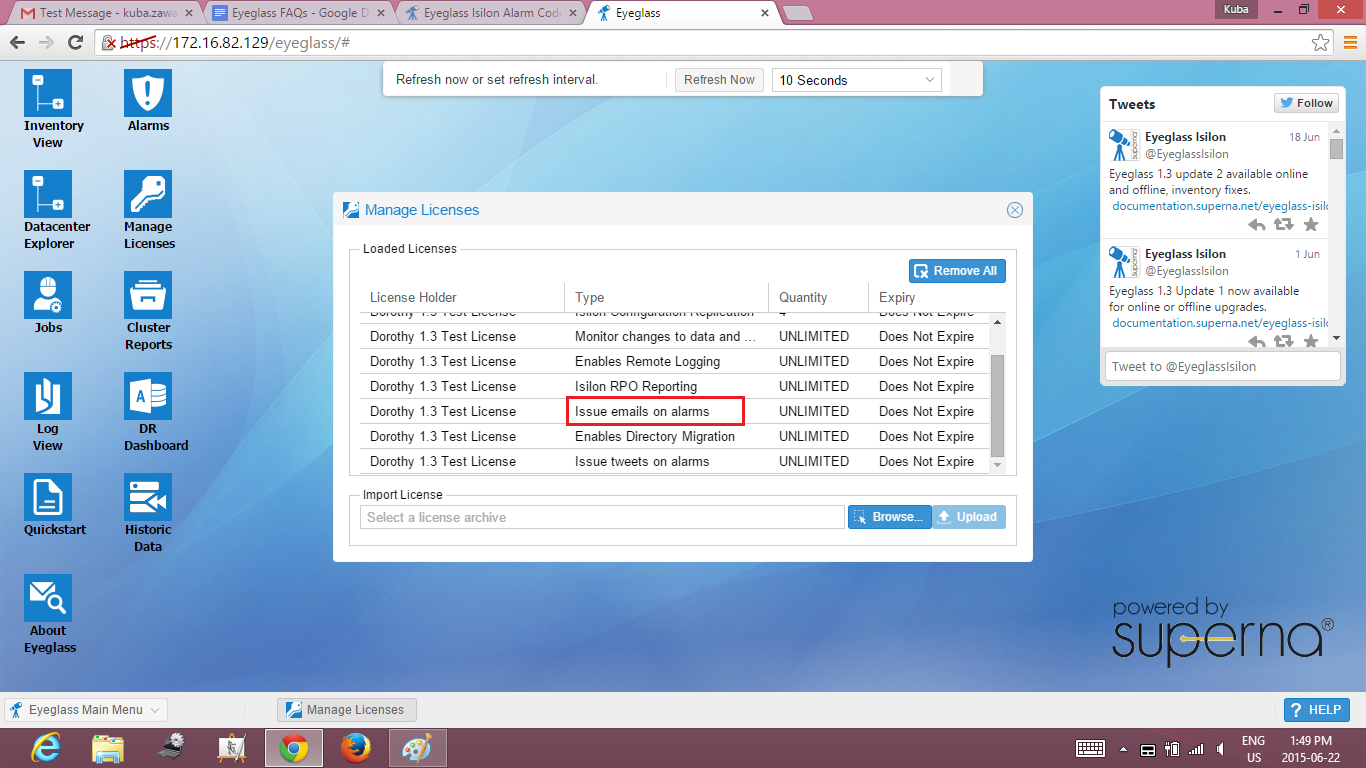Open Cluster Reports
The width and height of the screenshot is (1366, 768).
coord(148,311)
